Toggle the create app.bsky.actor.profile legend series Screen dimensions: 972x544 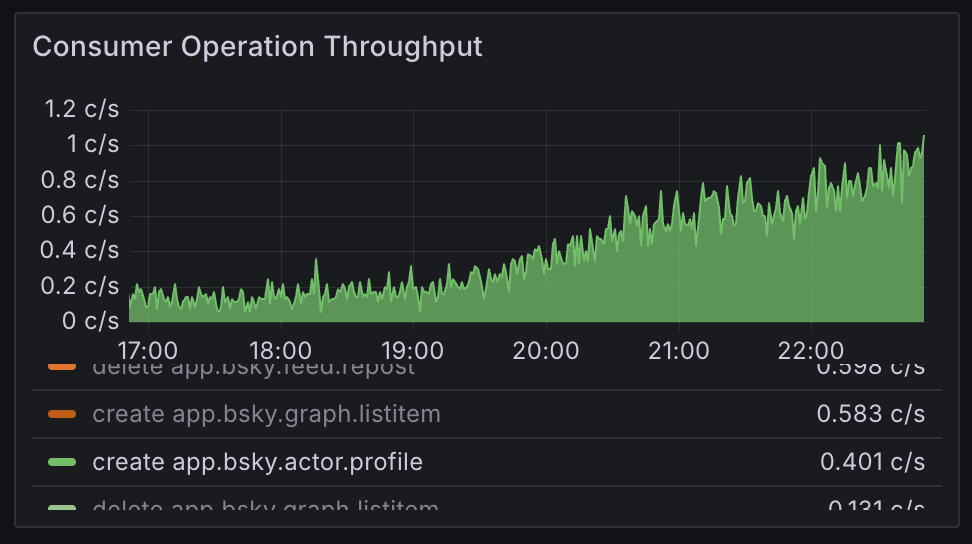tap(257, 462)
